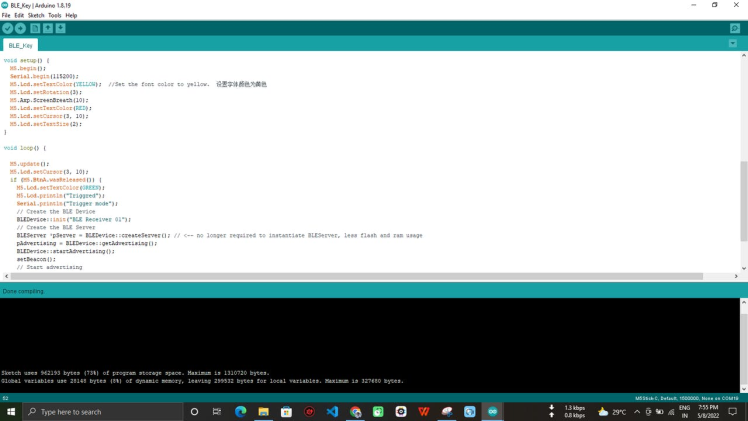Open the Tools menu
748x421 pixels.
pos(54,15)
